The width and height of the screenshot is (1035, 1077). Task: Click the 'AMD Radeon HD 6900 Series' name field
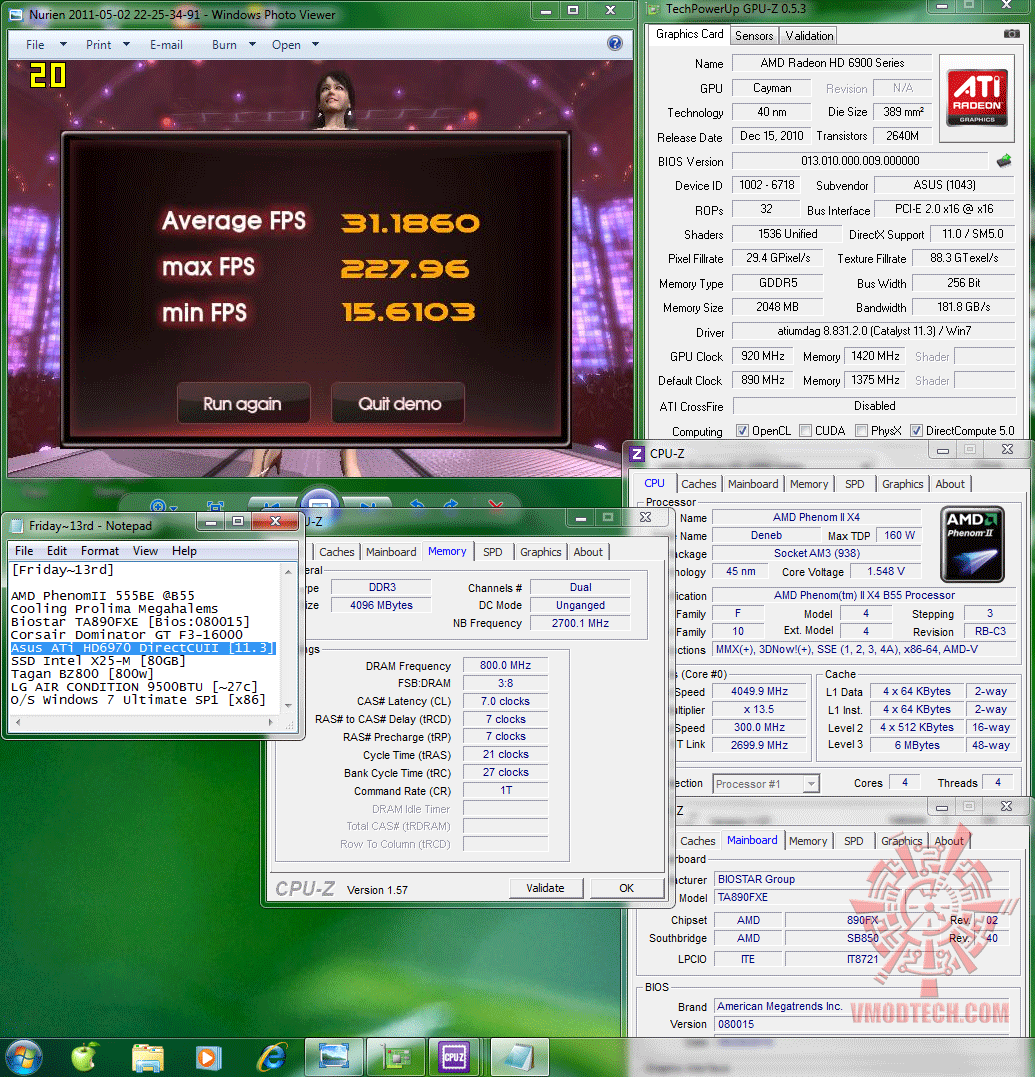click(x=832, y=63)
